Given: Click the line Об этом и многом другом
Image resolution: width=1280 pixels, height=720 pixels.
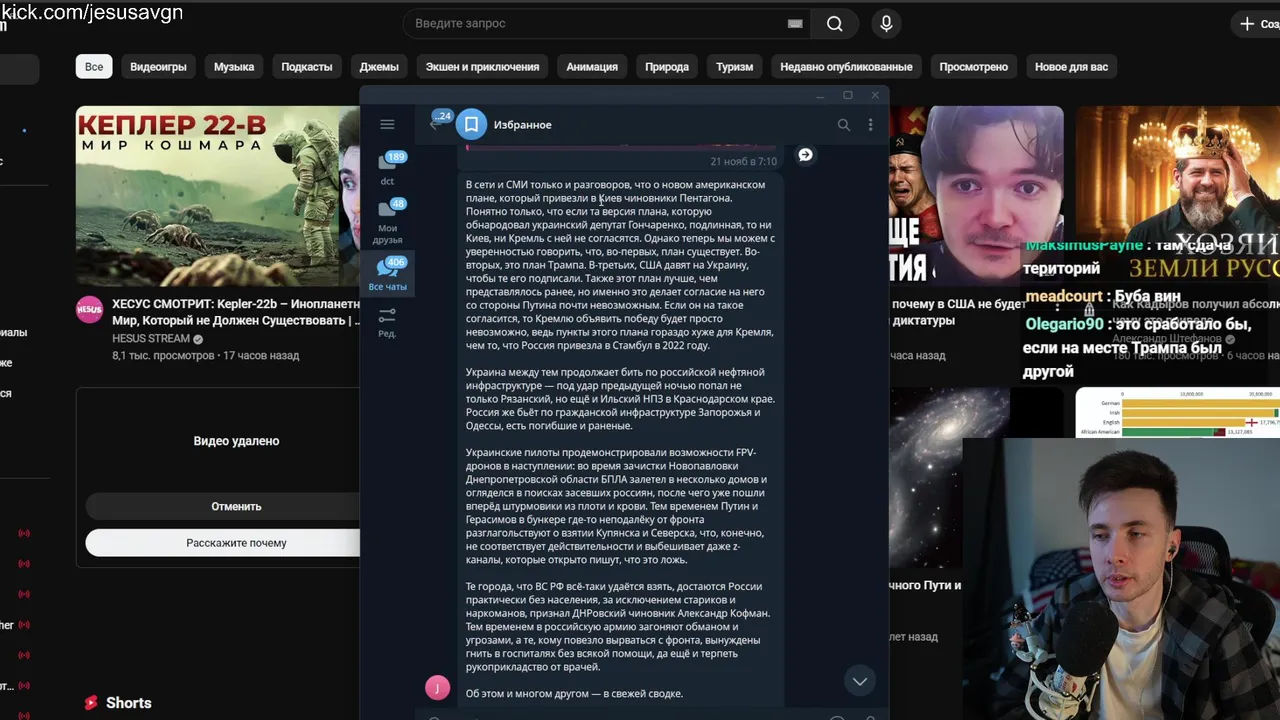Looking at the screenshot, I should (574, 694).
